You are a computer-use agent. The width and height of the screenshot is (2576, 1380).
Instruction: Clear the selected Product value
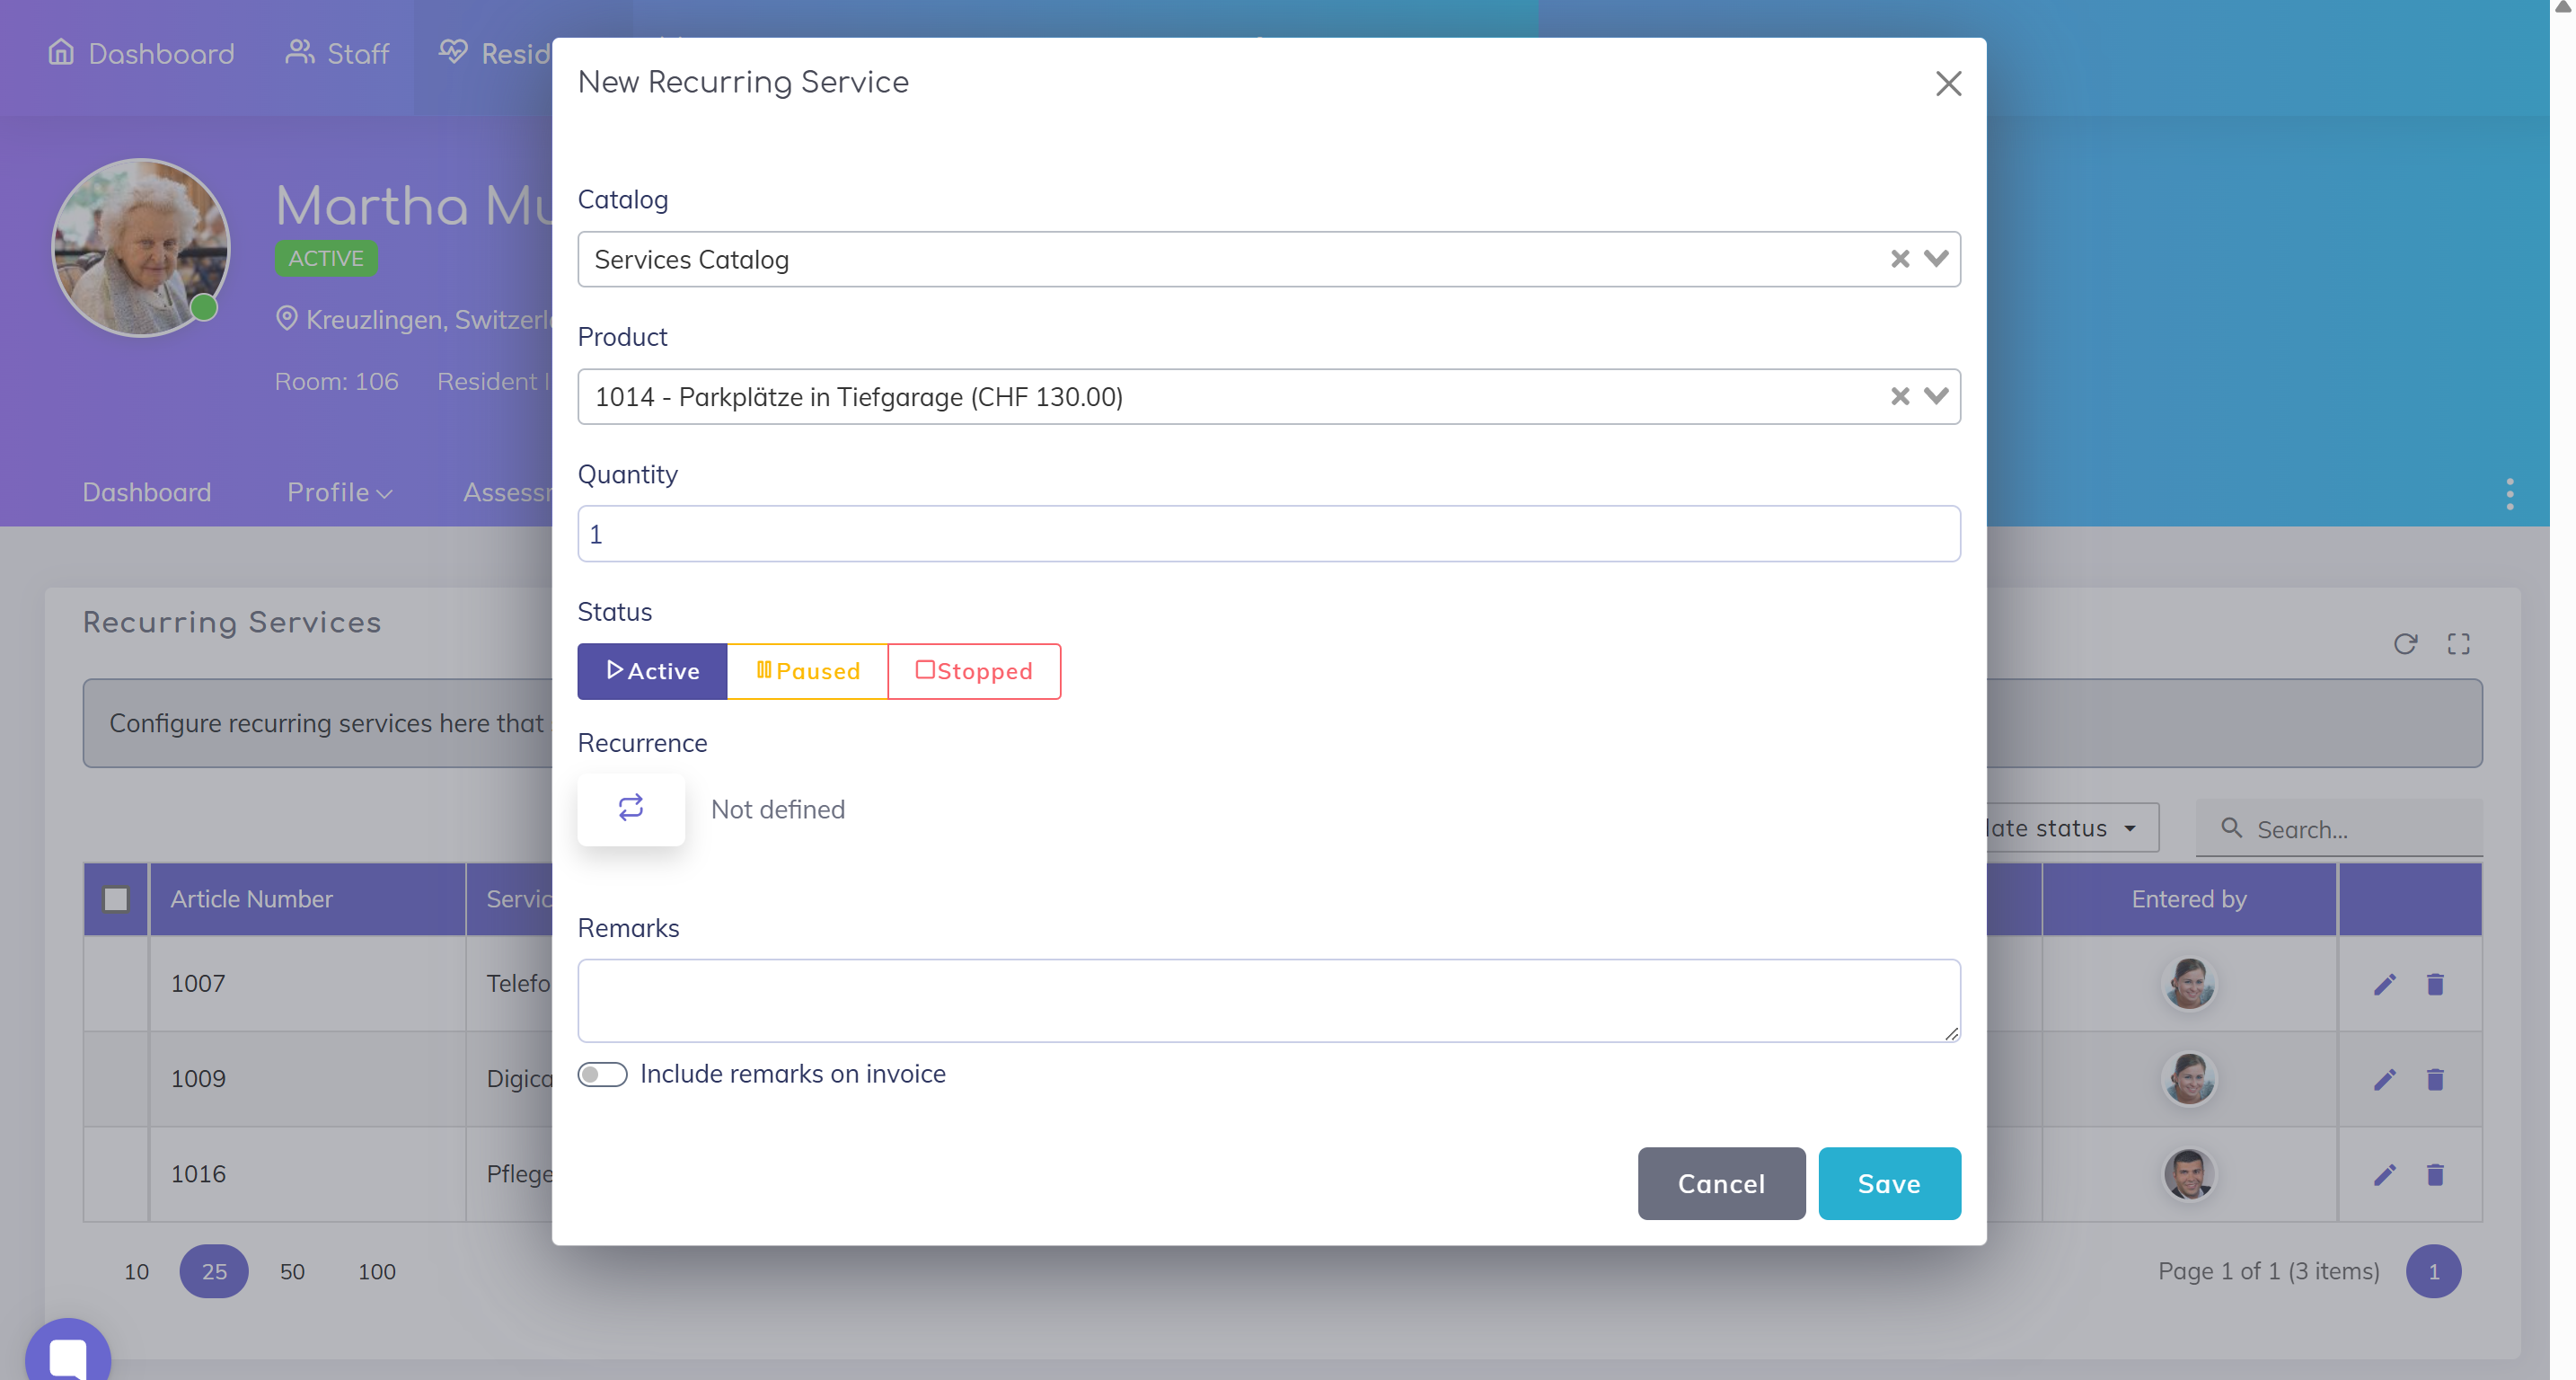(1899, 397)
